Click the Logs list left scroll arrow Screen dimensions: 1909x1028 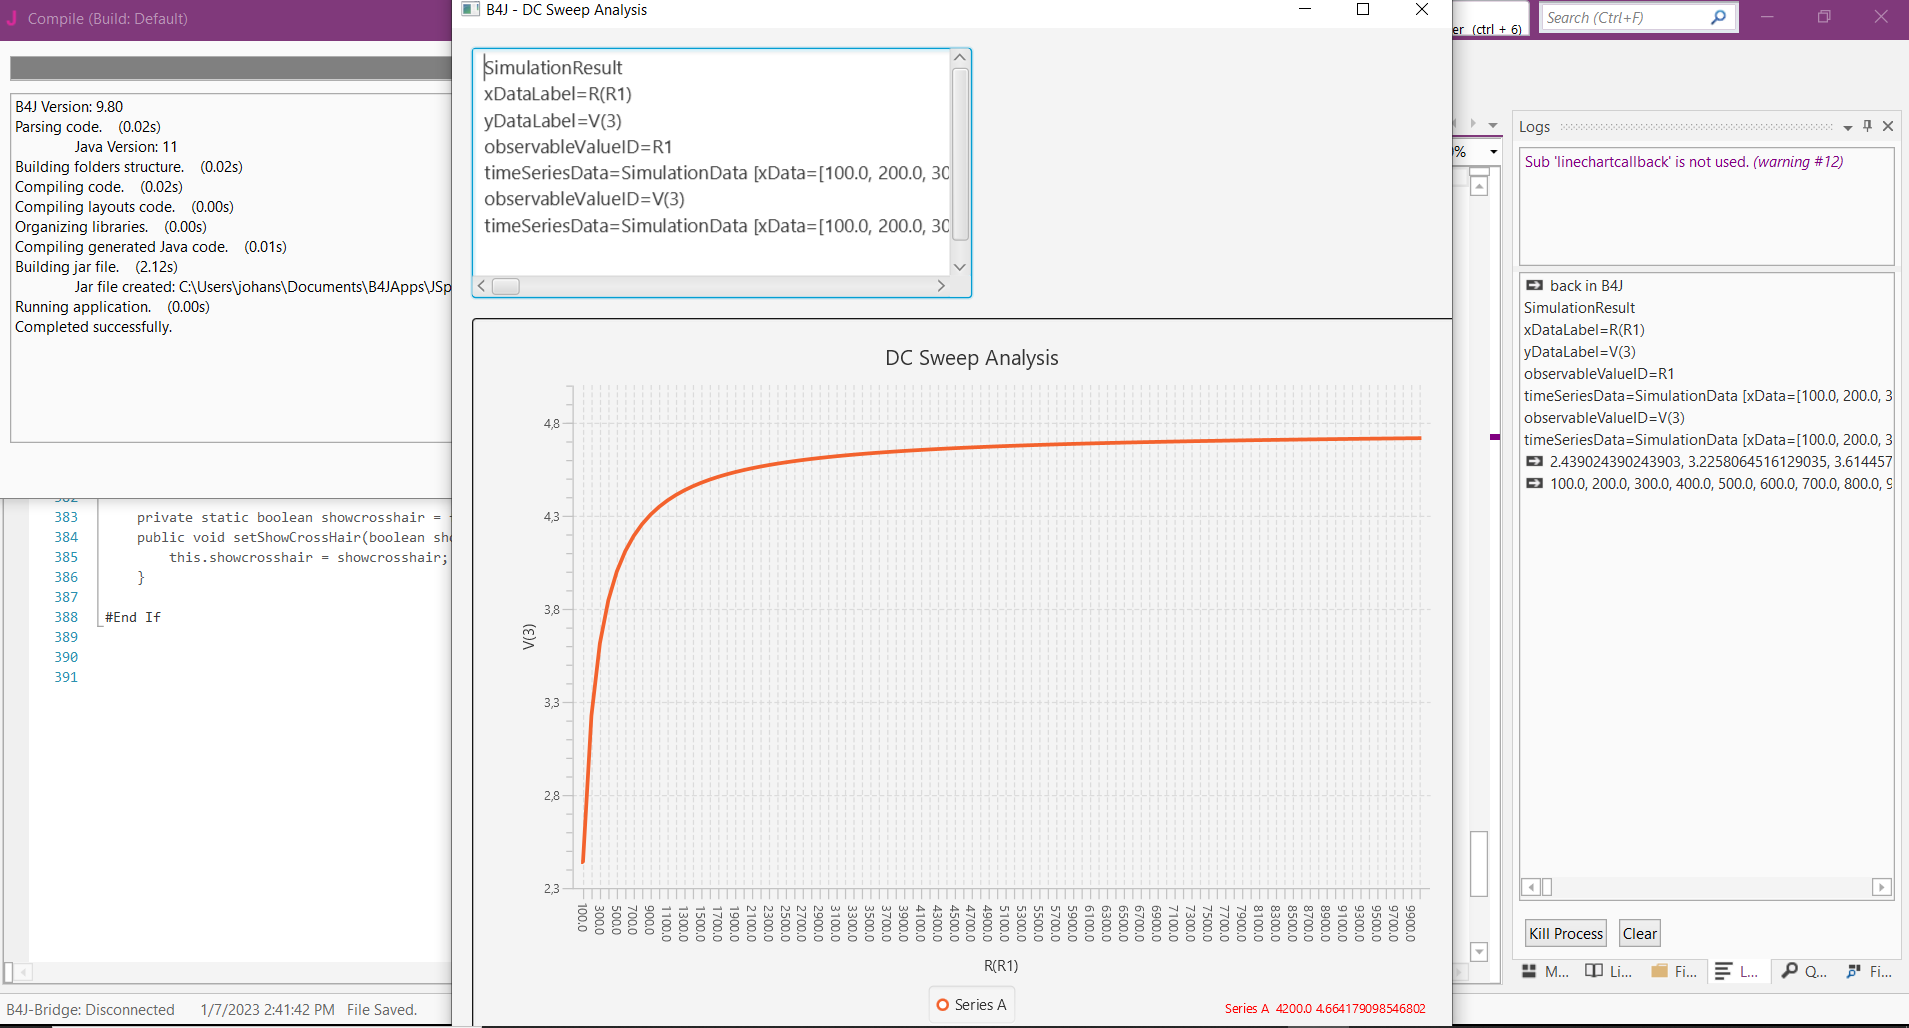(1530, 887)
